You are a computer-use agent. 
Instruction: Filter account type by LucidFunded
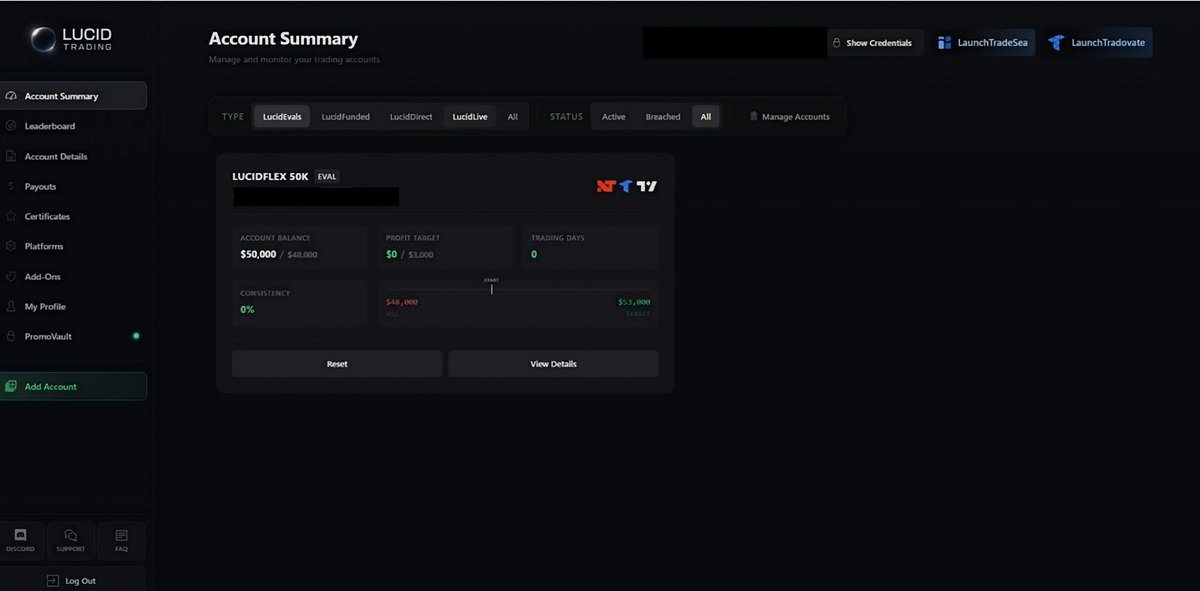click(x=345, y=117)
